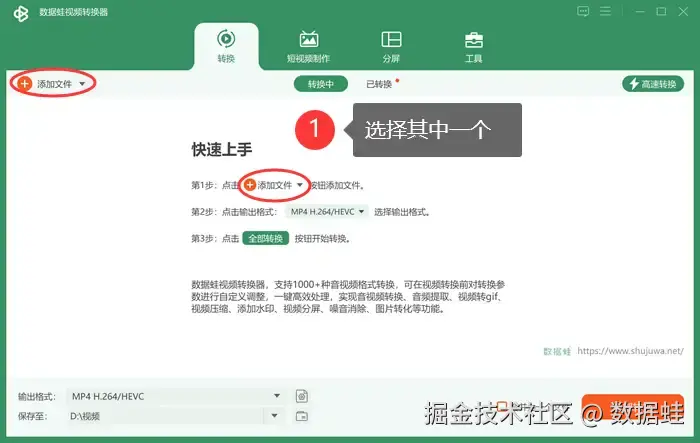This screenshot has height=443, width=700.
Task: Select the 转换中 tab
Action: pos(321,84)
